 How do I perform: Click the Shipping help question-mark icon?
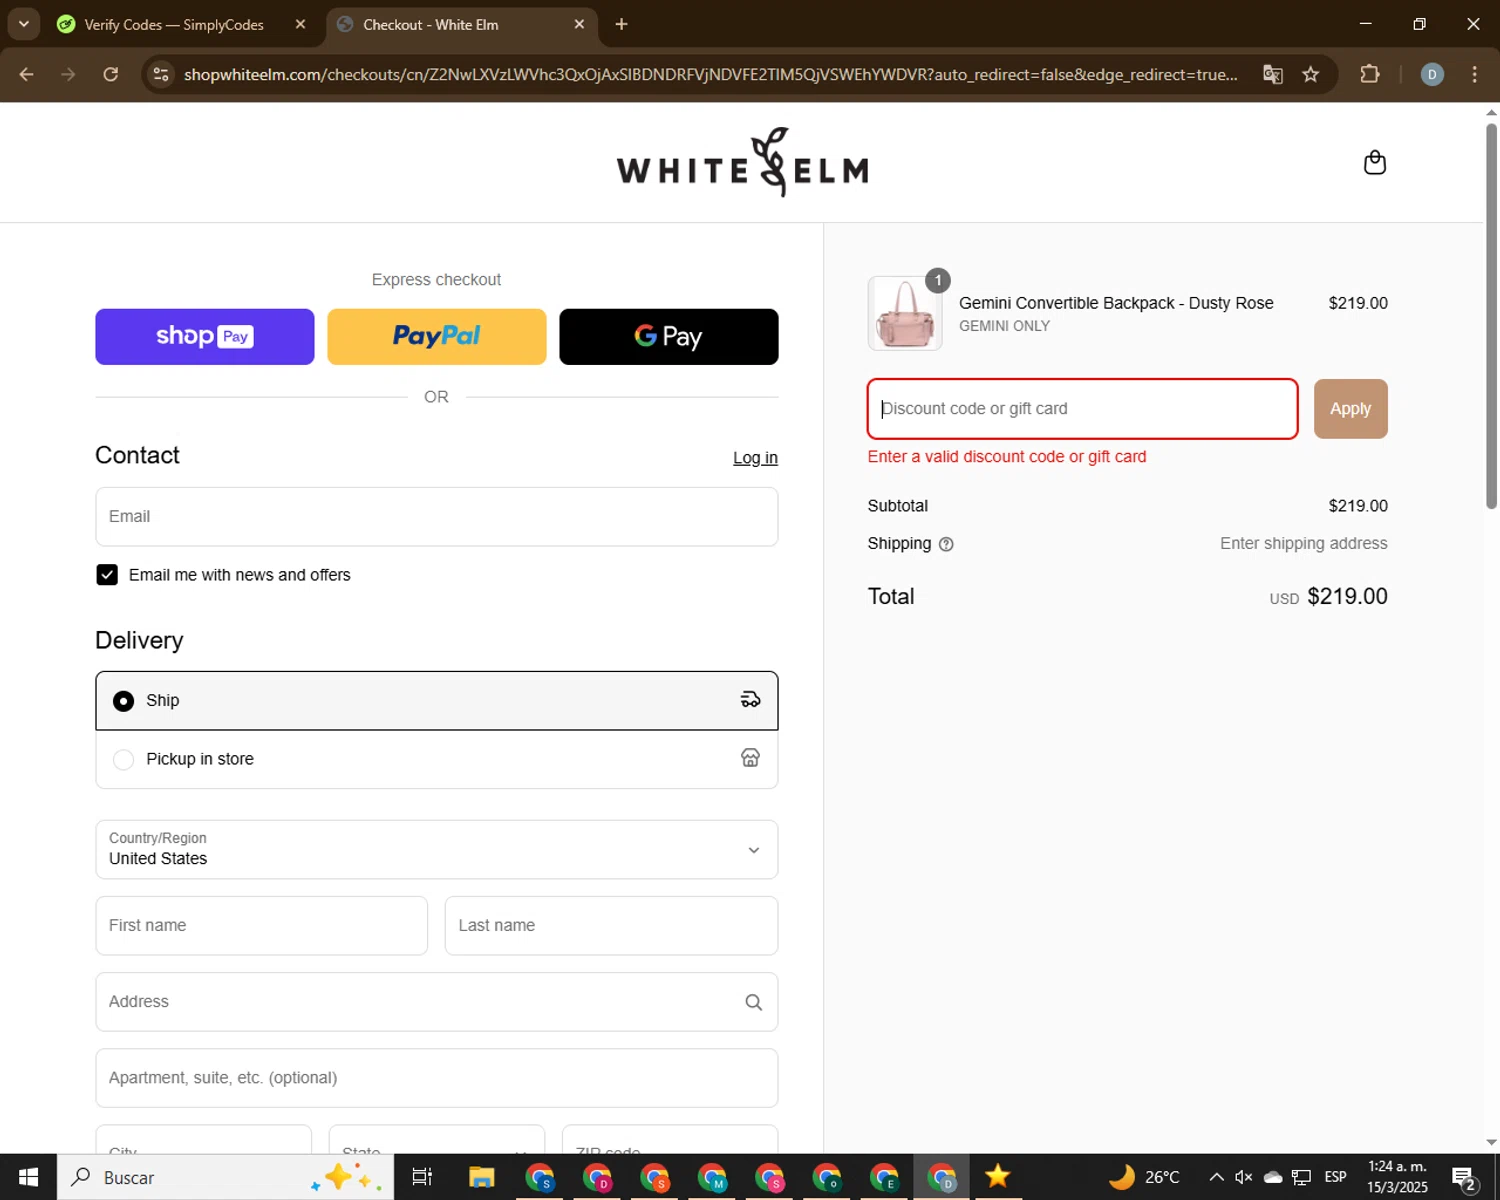point(946,544)
